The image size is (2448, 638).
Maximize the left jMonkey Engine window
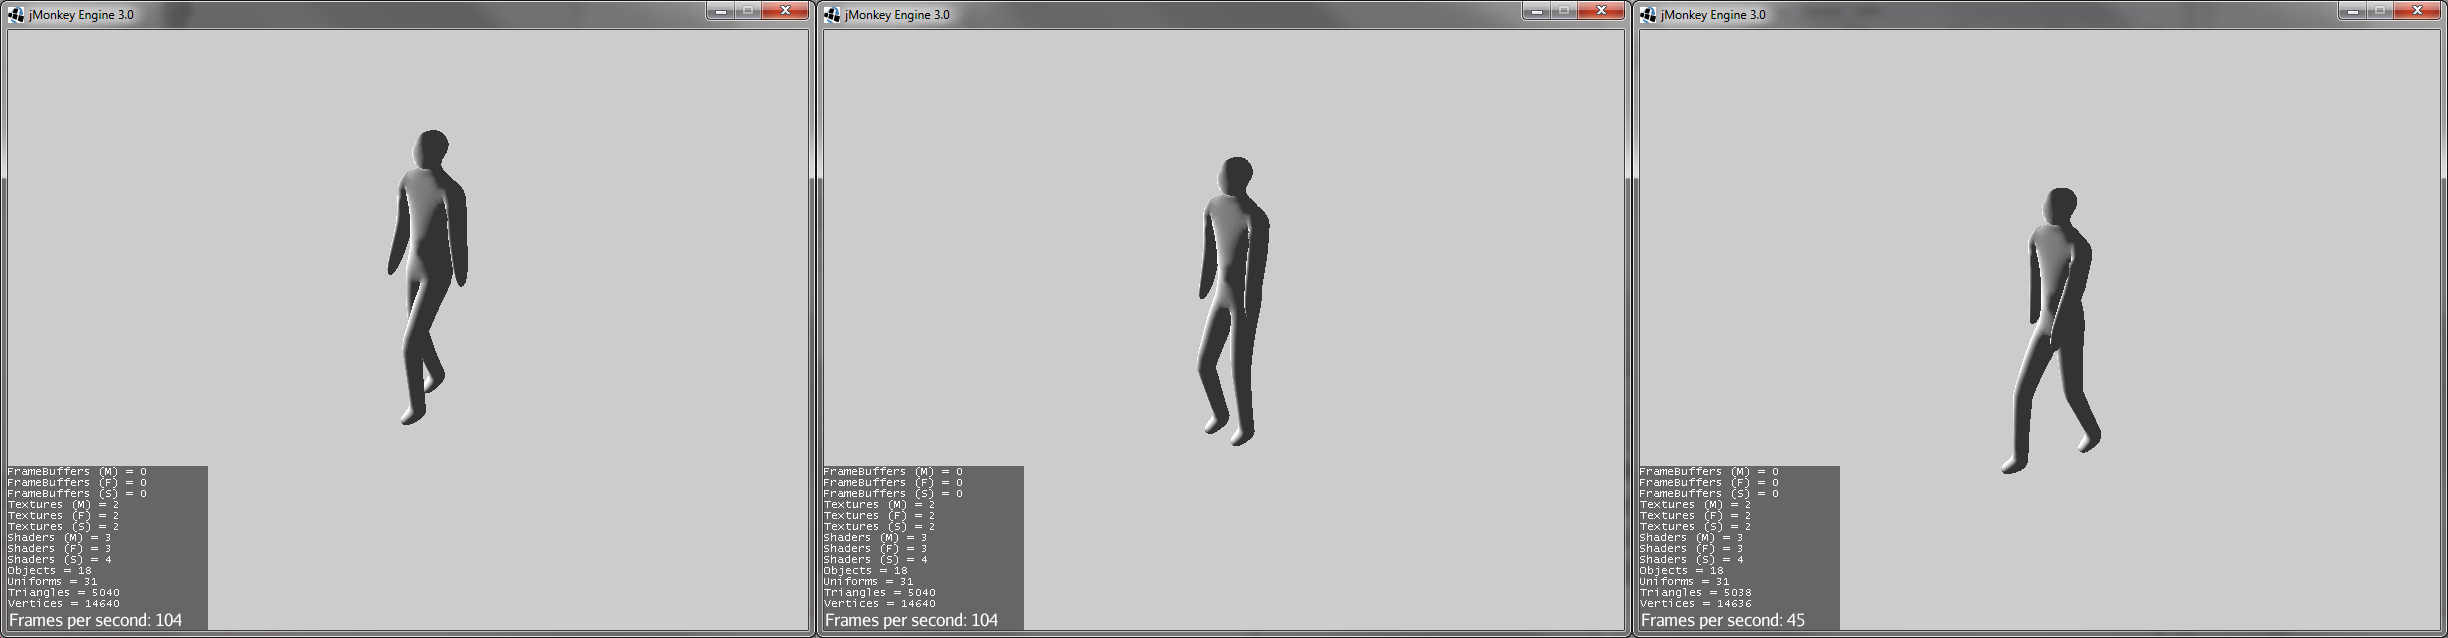point(747,11)
